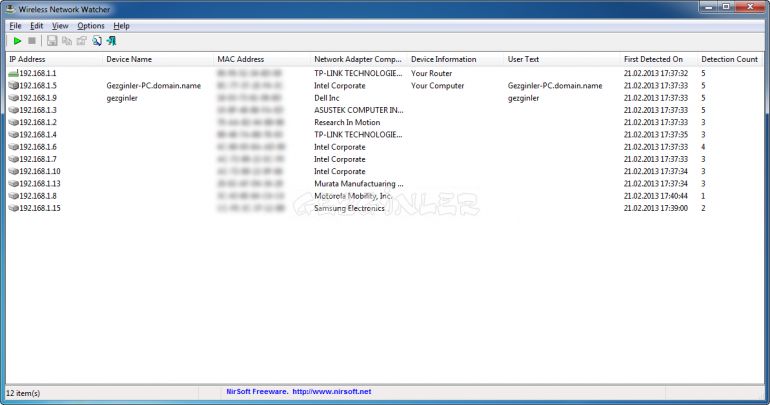Click detection count 1 in the 192.168.1.8 row
Image resolution: width=770 pixels, height=405 pixels.
[703, 196]
